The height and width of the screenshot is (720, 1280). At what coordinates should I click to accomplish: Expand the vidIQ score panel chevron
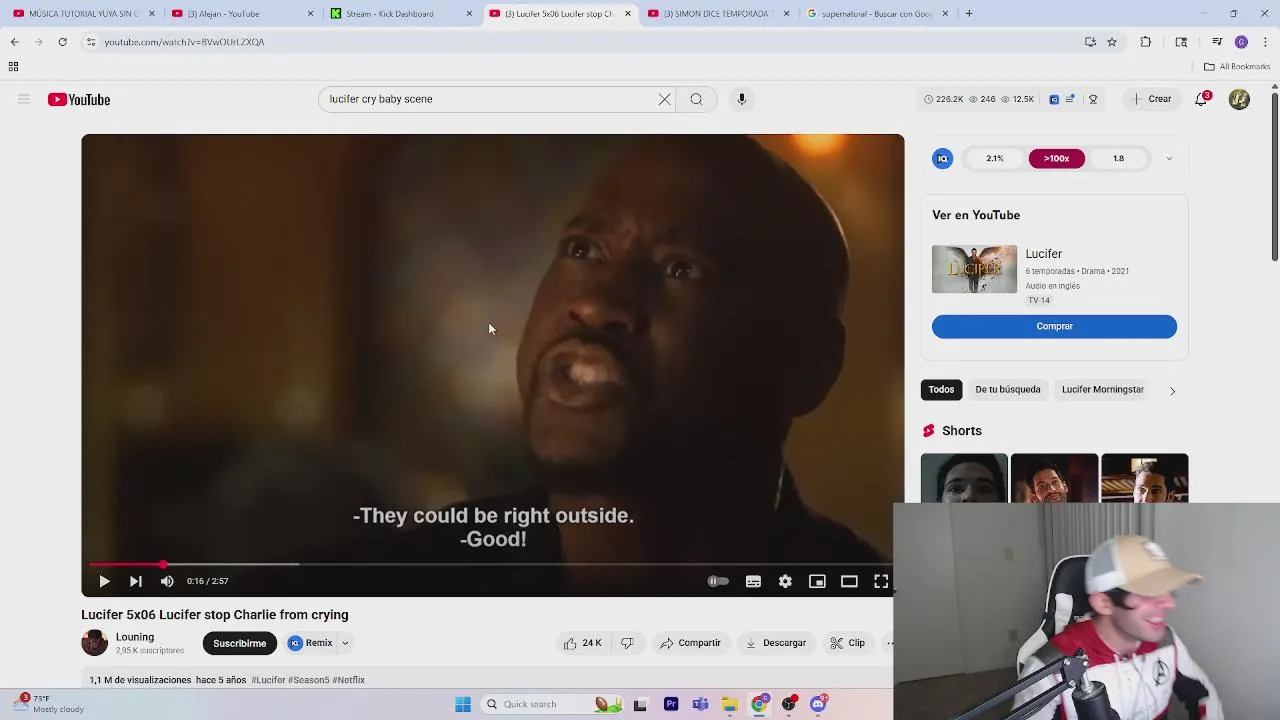(x=1169, y=158)
